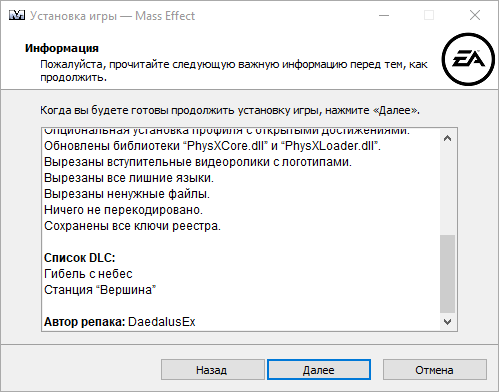Click the "Список DLC:" heading

coord(80,258)
